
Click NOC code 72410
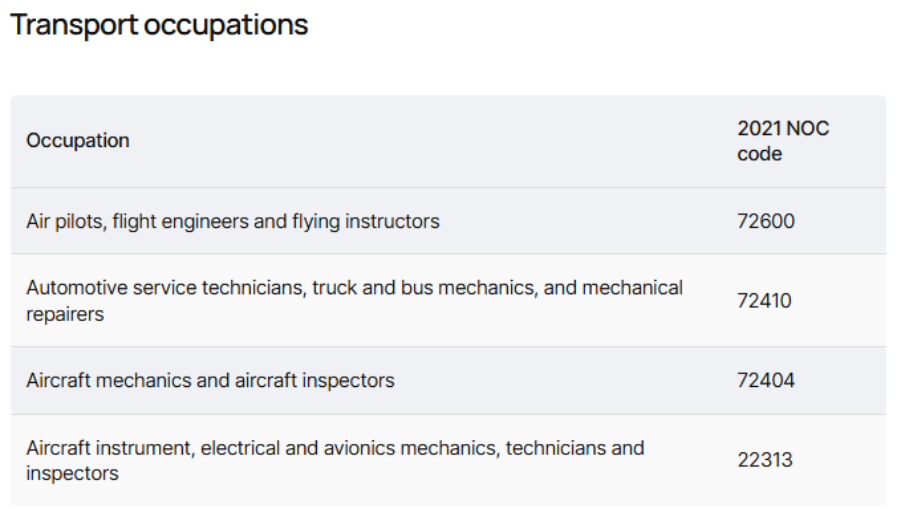pos(764,300)
